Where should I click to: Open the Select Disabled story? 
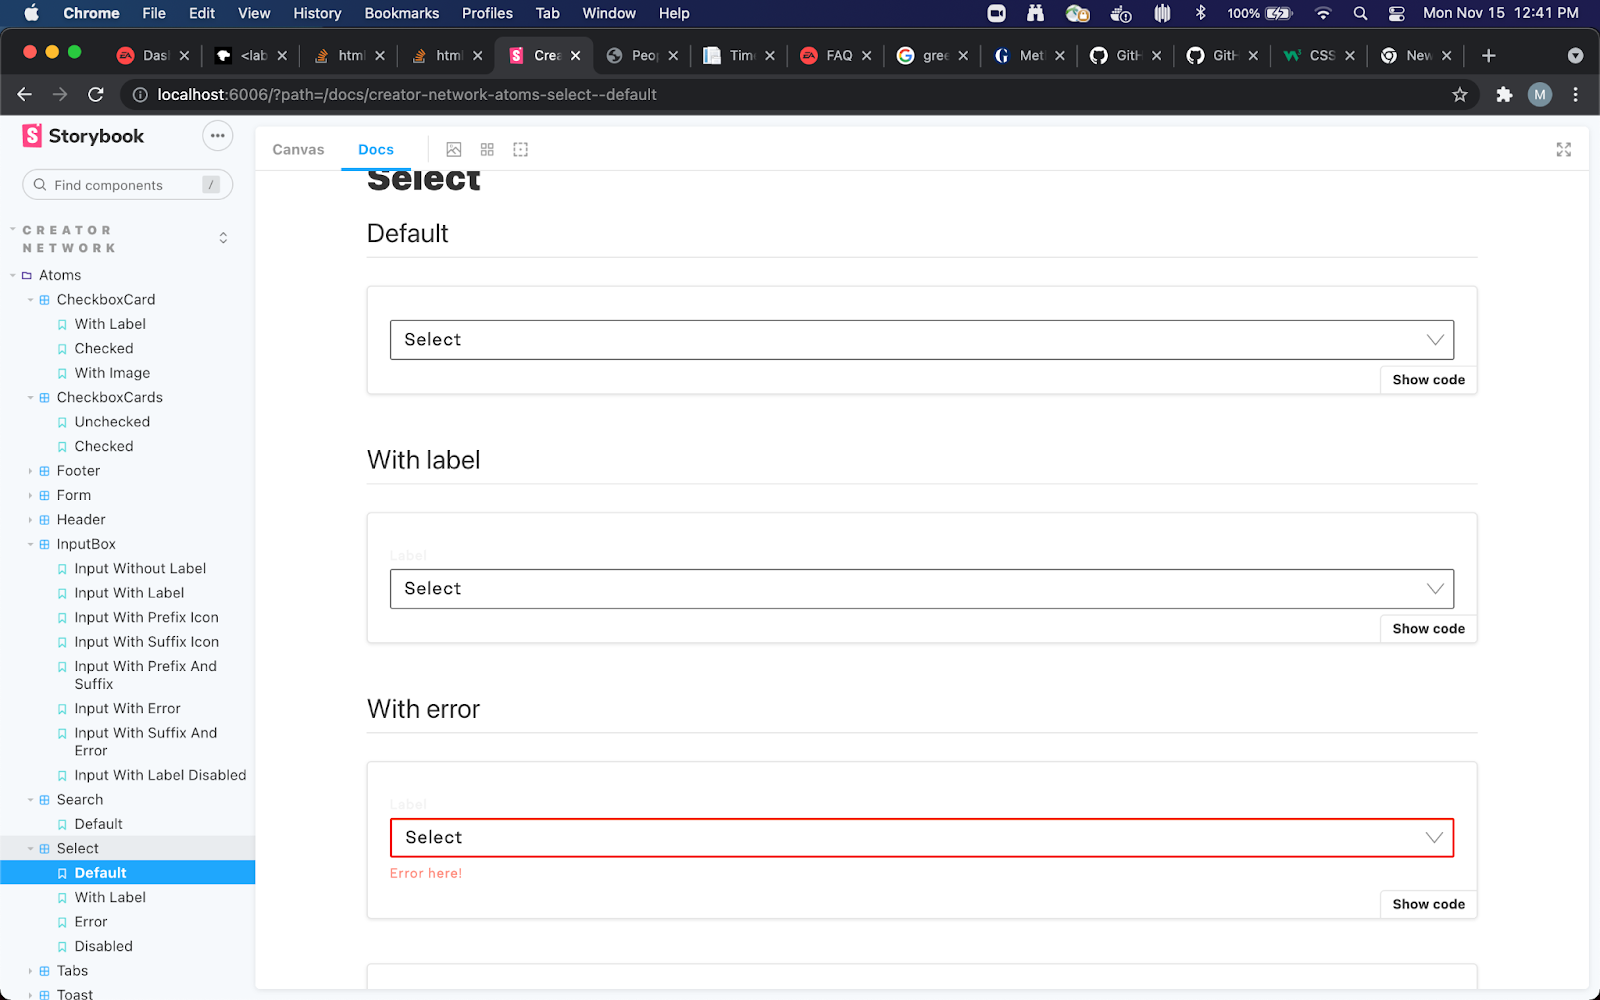click(x=103, y=946)
